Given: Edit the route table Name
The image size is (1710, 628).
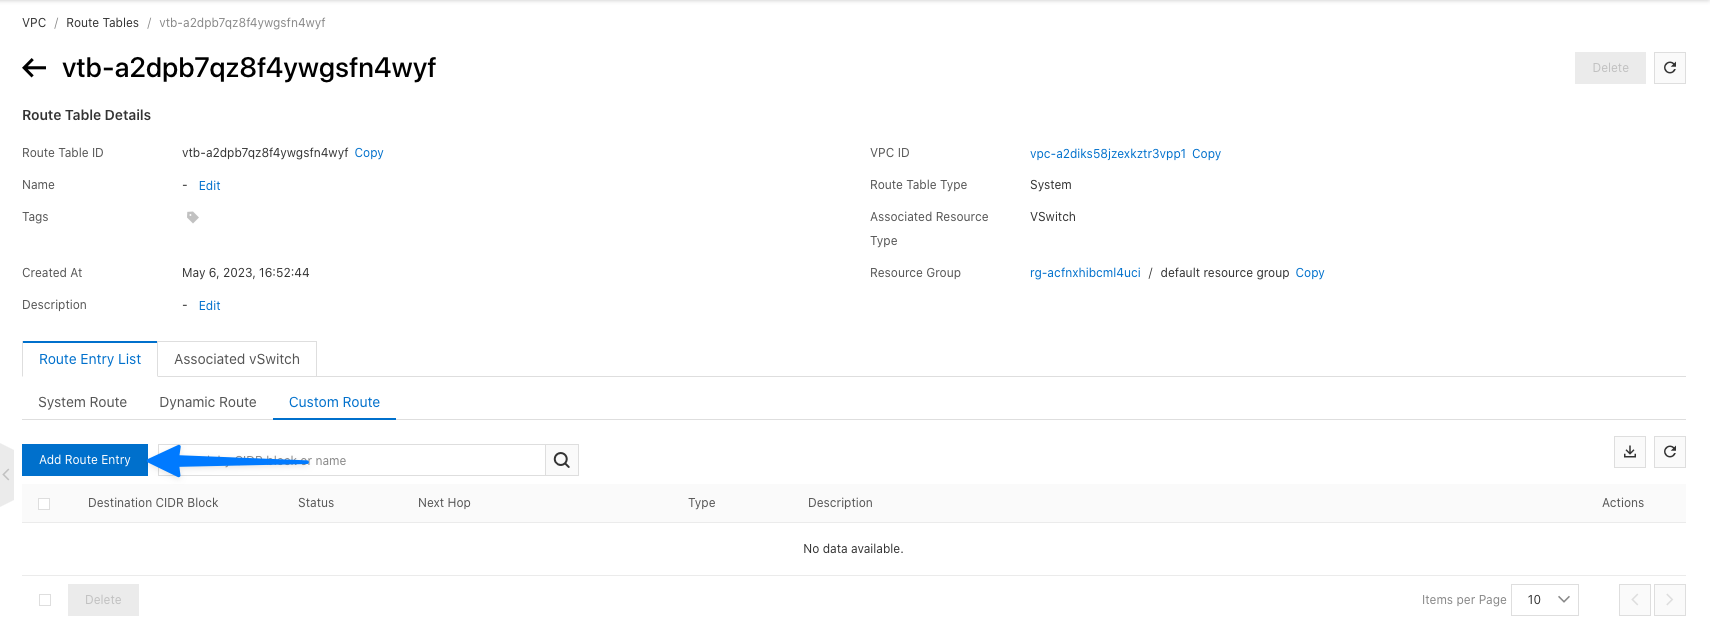Looking at the screenshot, I should [209, 186].
